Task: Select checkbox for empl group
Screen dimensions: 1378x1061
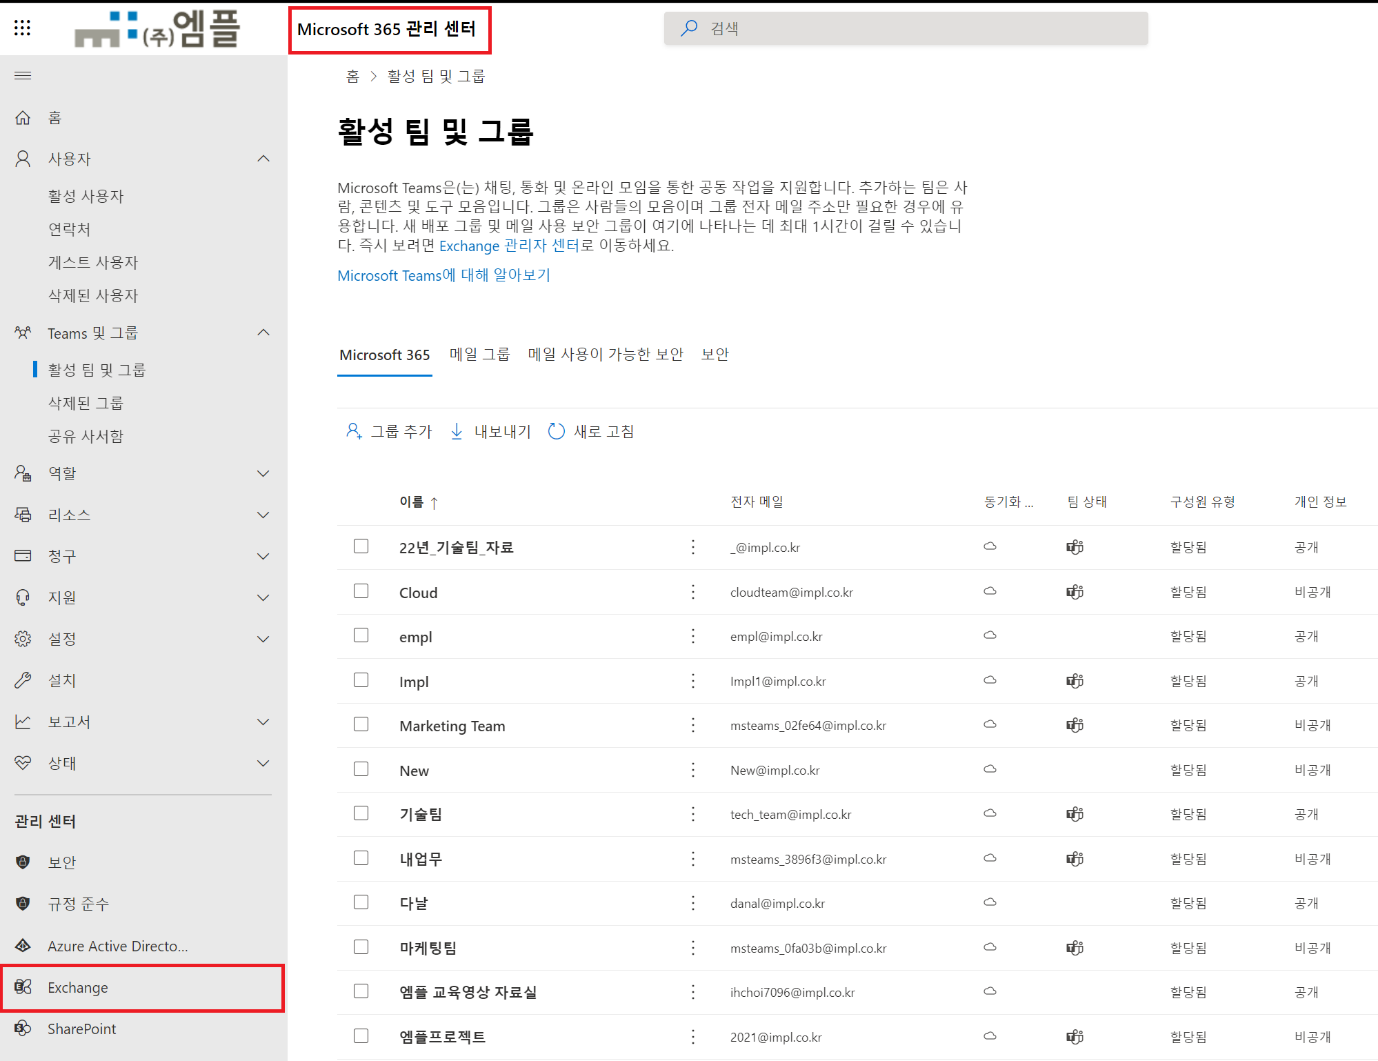Action: click(361, 635)
